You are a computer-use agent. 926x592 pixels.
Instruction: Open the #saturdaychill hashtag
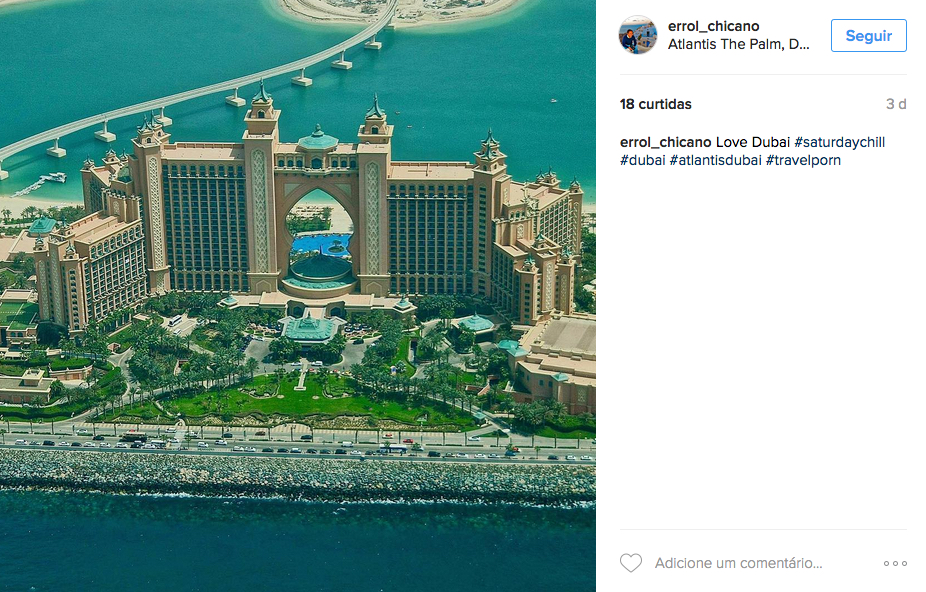click(x=840, y=142)
